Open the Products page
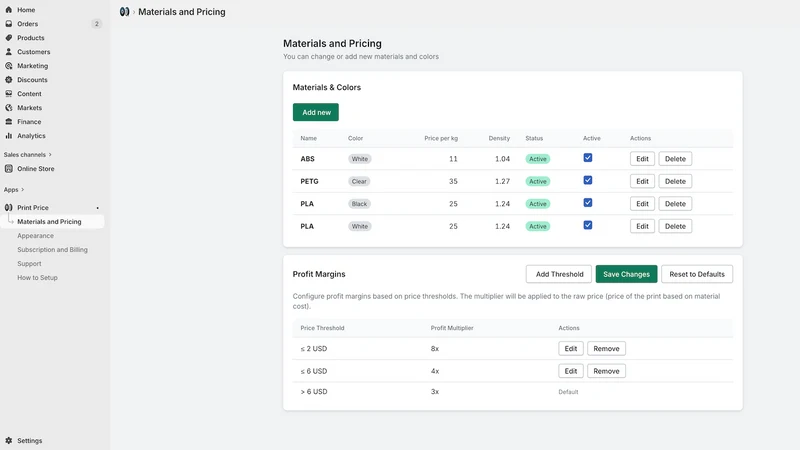800x450 pixels. [31, 38]
